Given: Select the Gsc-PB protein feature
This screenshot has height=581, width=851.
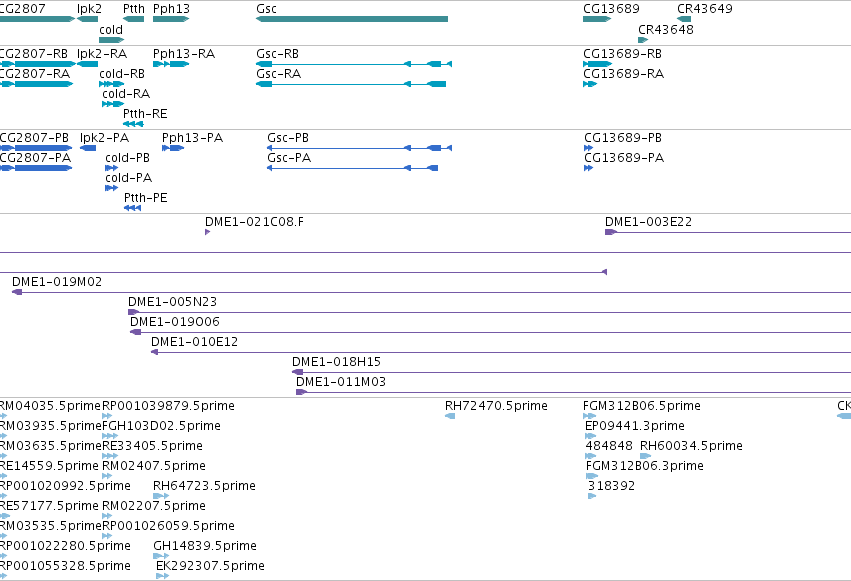Looking at the screenshot, I should pyautogui.click(x=359, y=148).
